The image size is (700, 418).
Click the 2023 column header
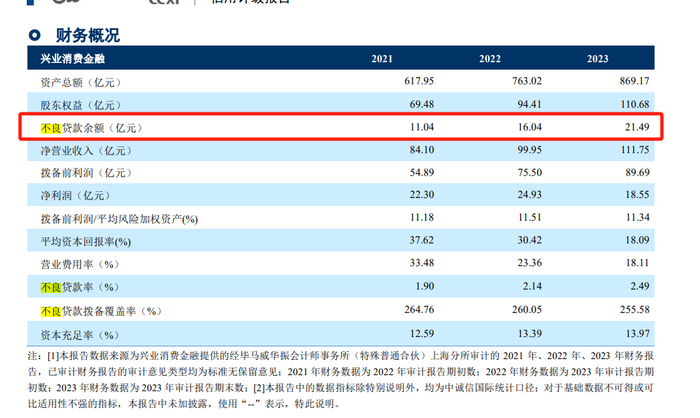click(597, 59)
